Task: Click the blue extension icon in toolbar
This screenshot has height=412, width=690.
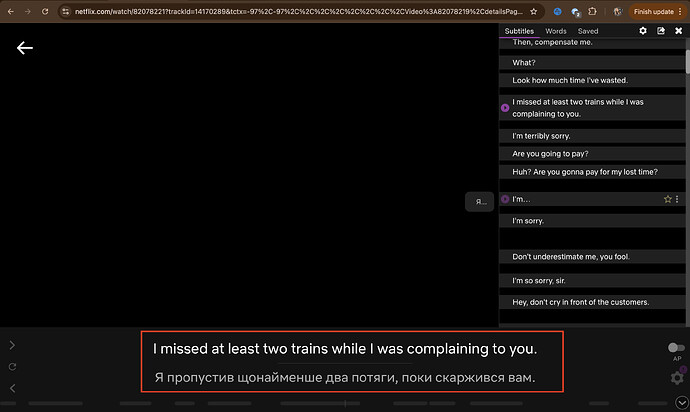Action: [x=558, y=11]
